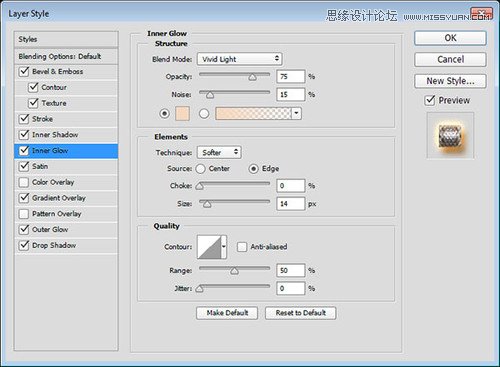500x367 pixels.
Task: Select Blending Options: Default
Action: 66,56
